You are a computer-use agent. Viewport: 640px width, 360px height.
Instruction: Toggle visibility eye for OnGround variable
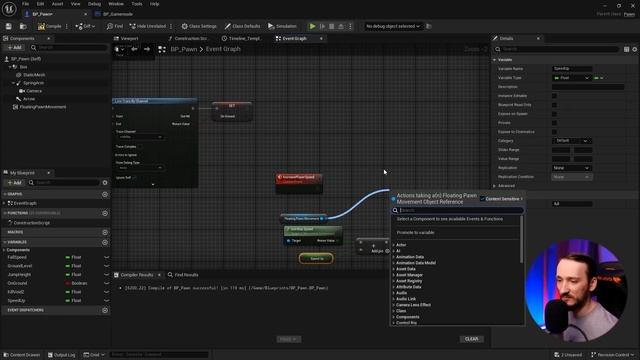pos(107,283)
